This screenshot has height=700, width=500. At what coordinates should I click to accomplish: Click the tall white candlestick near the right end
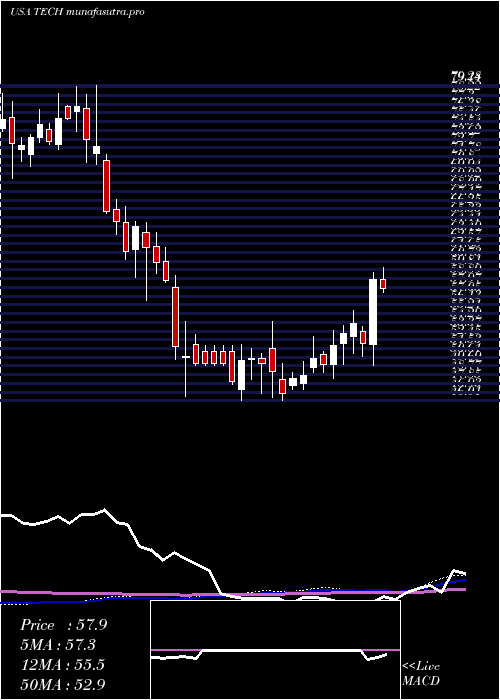click(373, 312)
